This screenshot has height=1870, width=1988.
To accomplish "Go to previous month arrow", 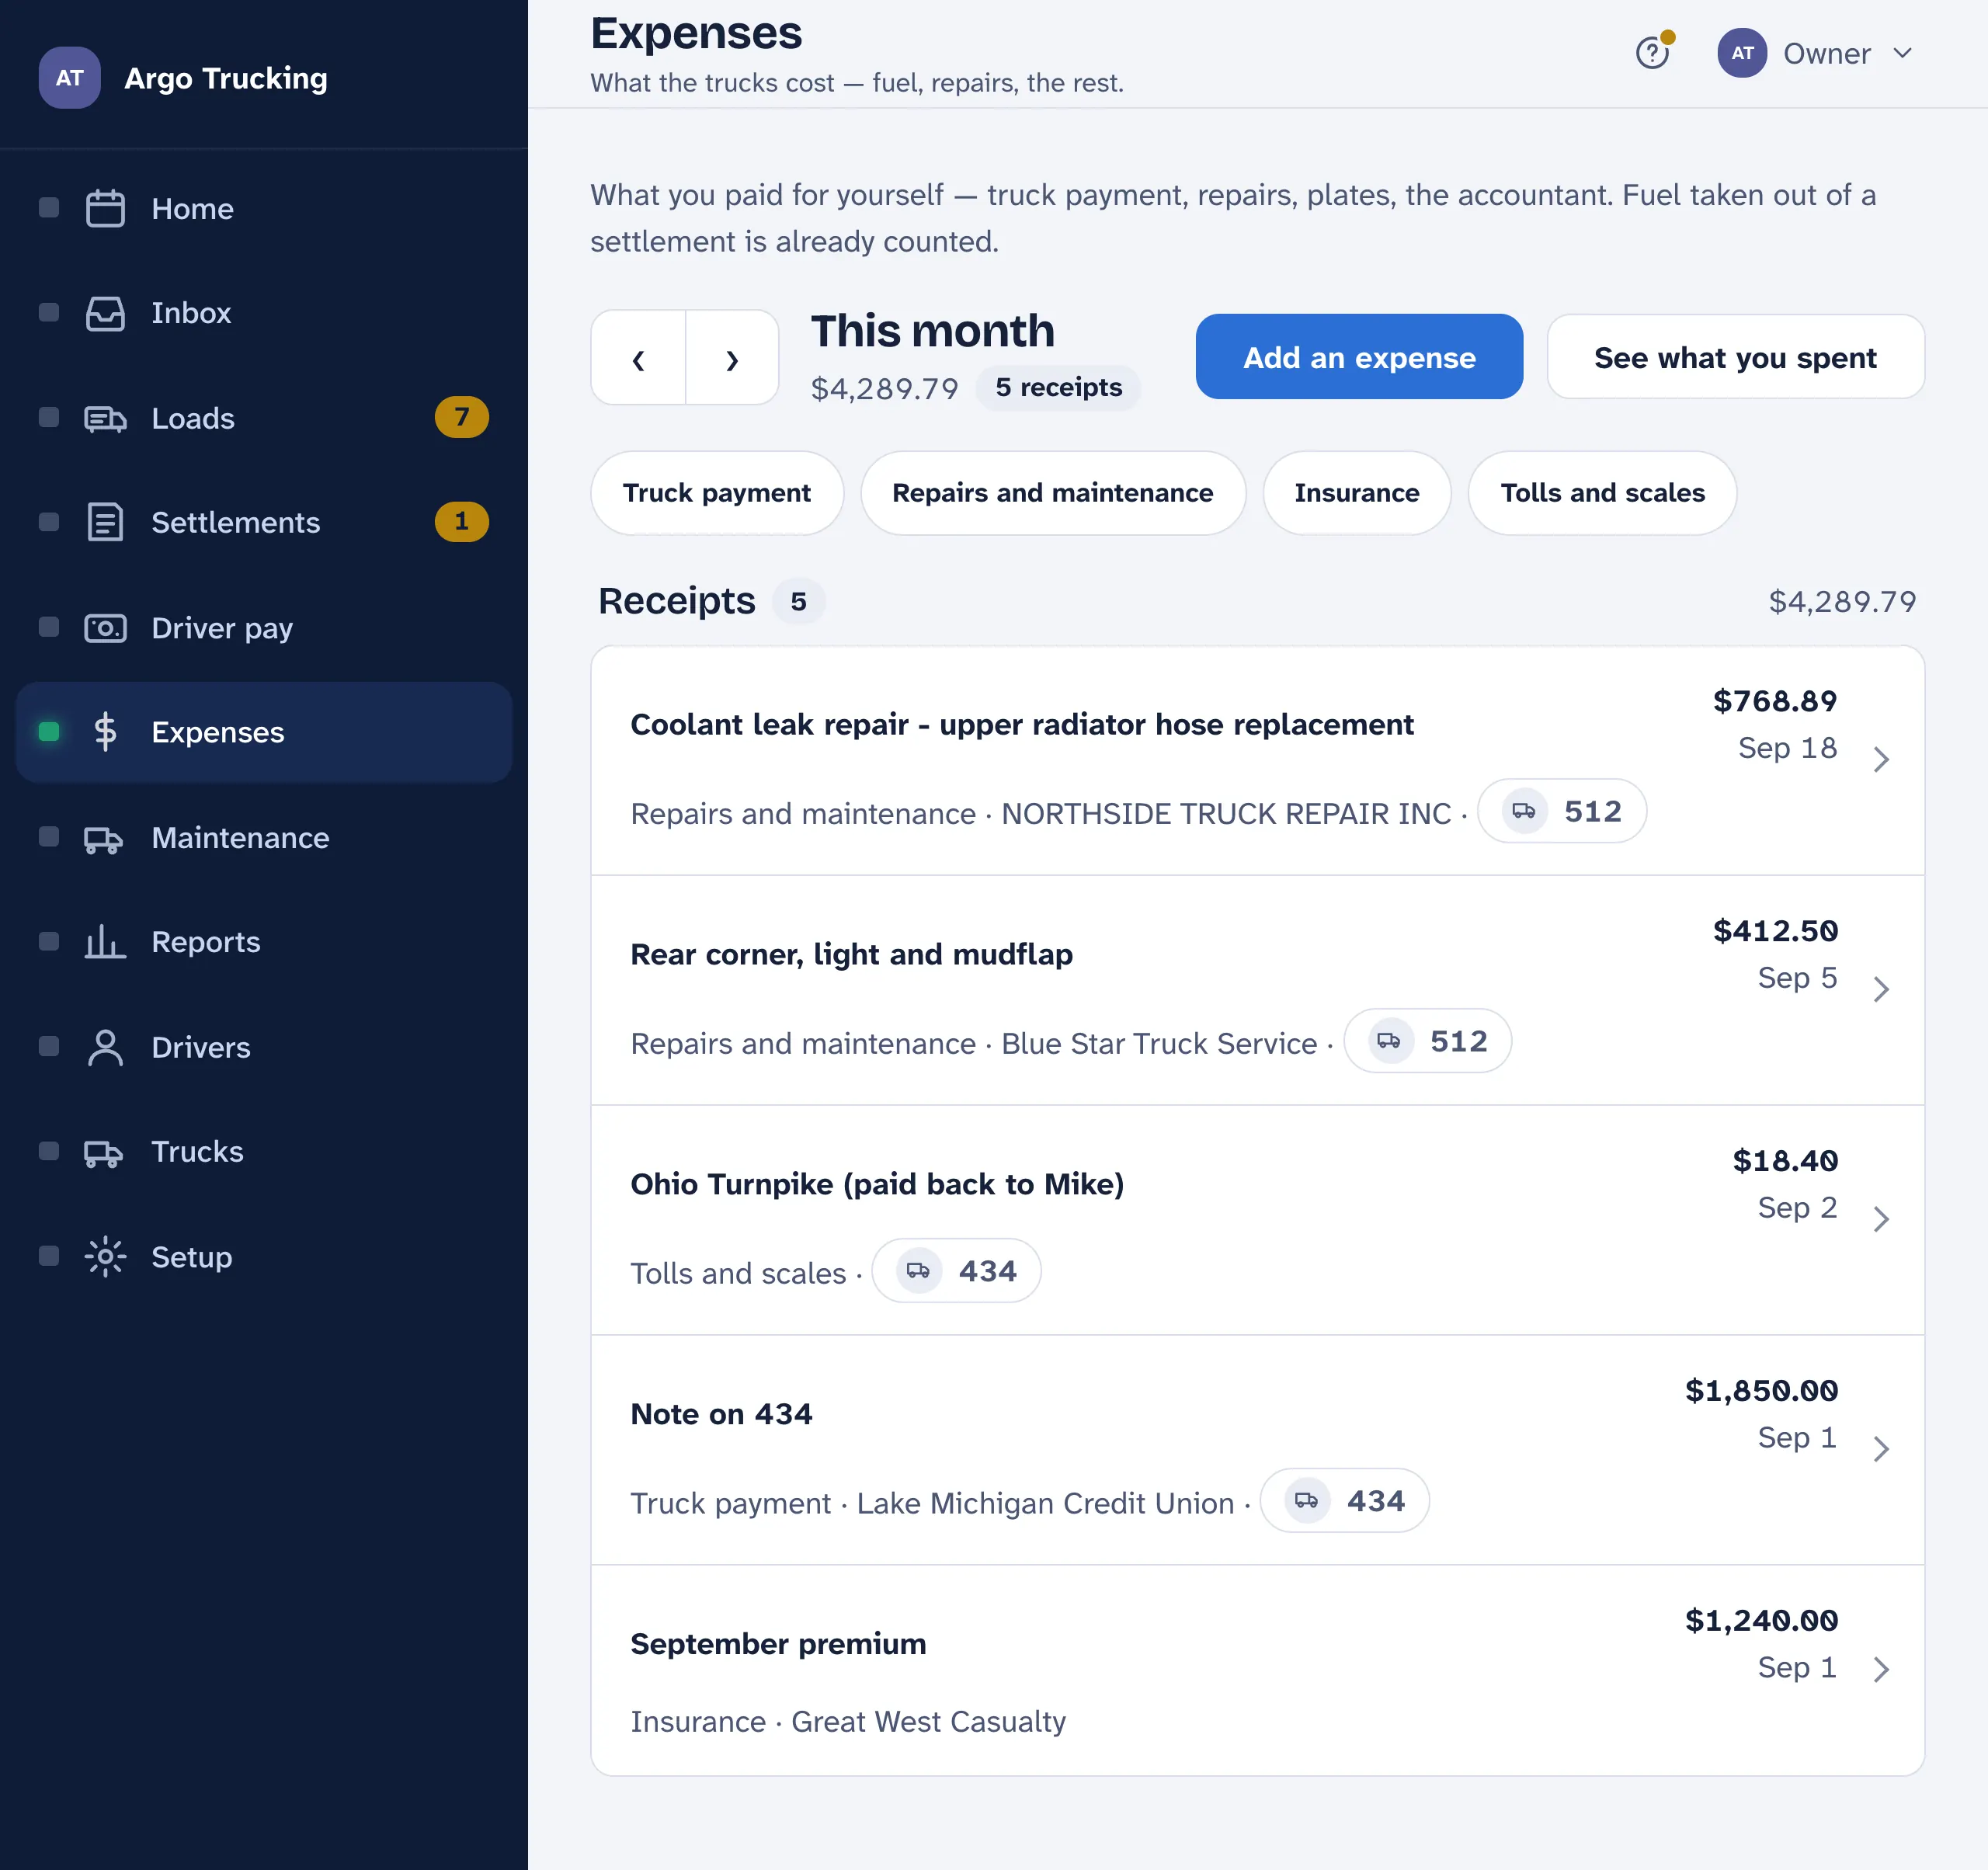I will click(638, 358).
